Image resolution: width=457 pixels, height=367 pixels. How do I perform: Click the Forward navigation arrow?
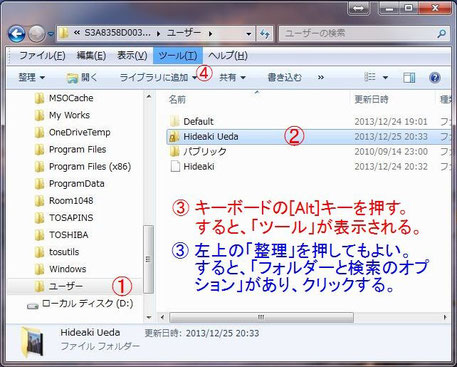point(37,34)
